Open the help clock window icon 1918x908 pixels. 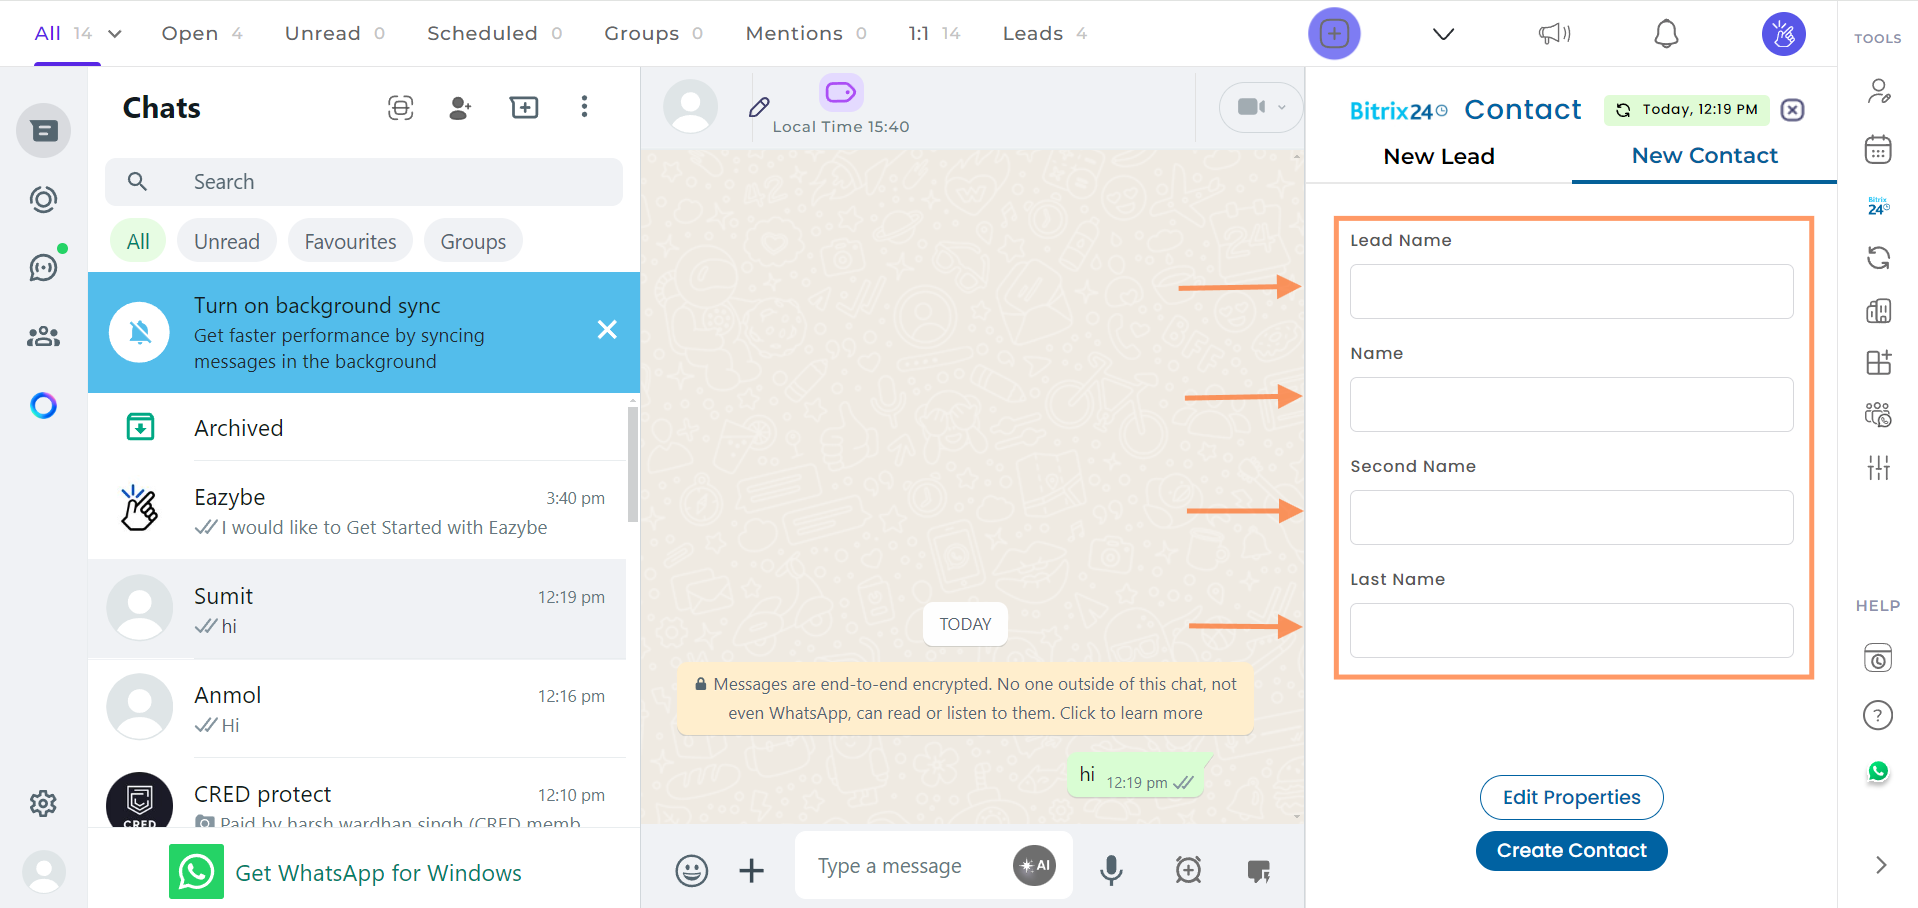click(1878, 658)
